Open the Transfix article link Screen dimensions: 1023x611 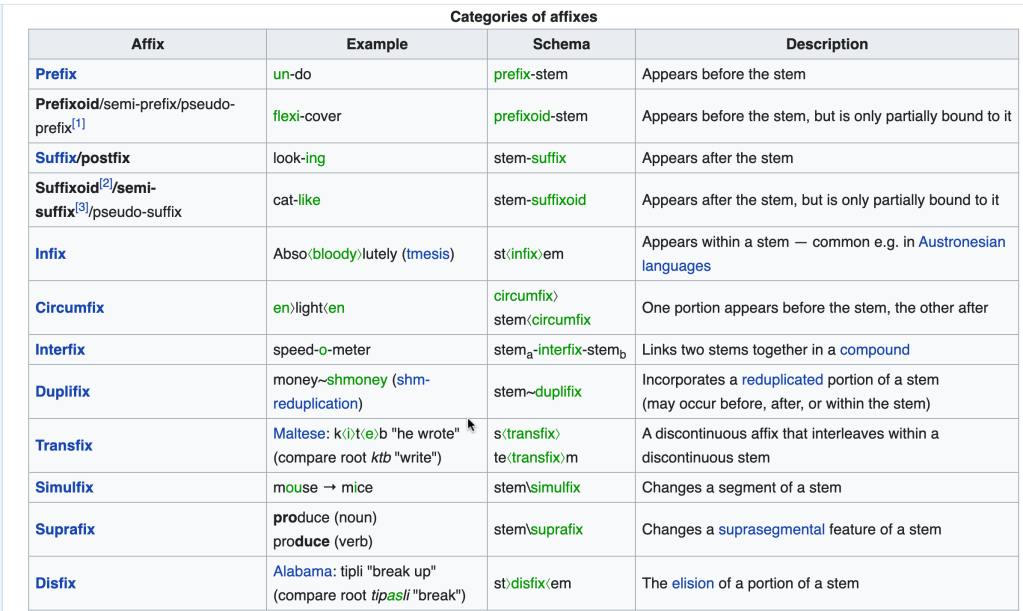[63, 446]
